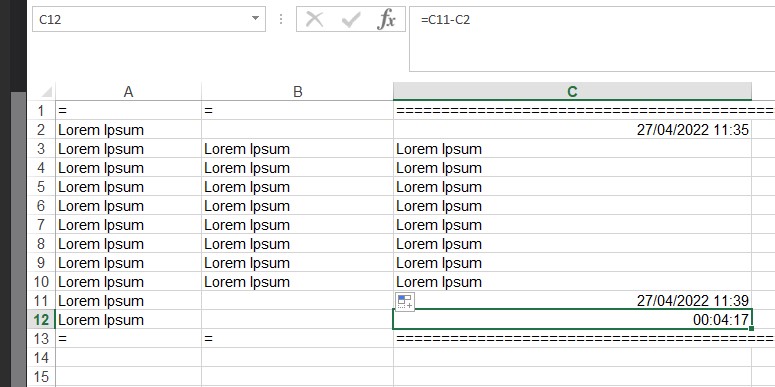The width and height of the screenshot is (775, 387).
Task: Select row 10 header
Action: tap(41, 282)
